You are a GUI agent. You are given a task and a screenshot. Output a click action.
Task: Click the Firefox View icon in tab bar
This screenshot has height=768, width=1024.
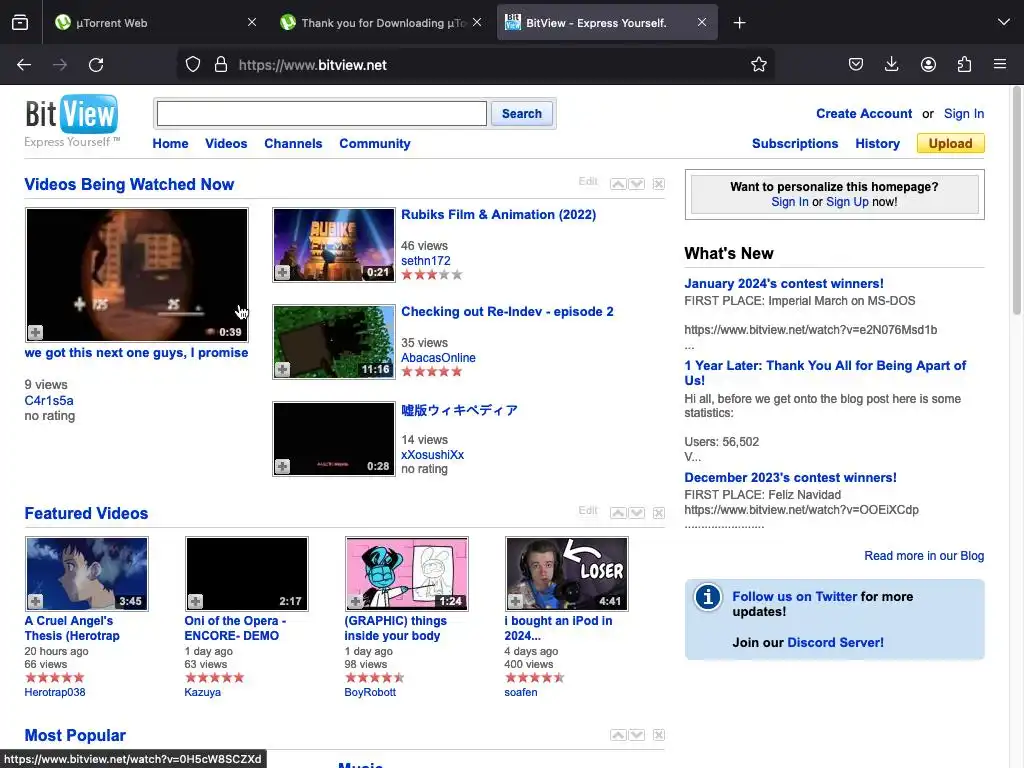[x=20, y=23]
